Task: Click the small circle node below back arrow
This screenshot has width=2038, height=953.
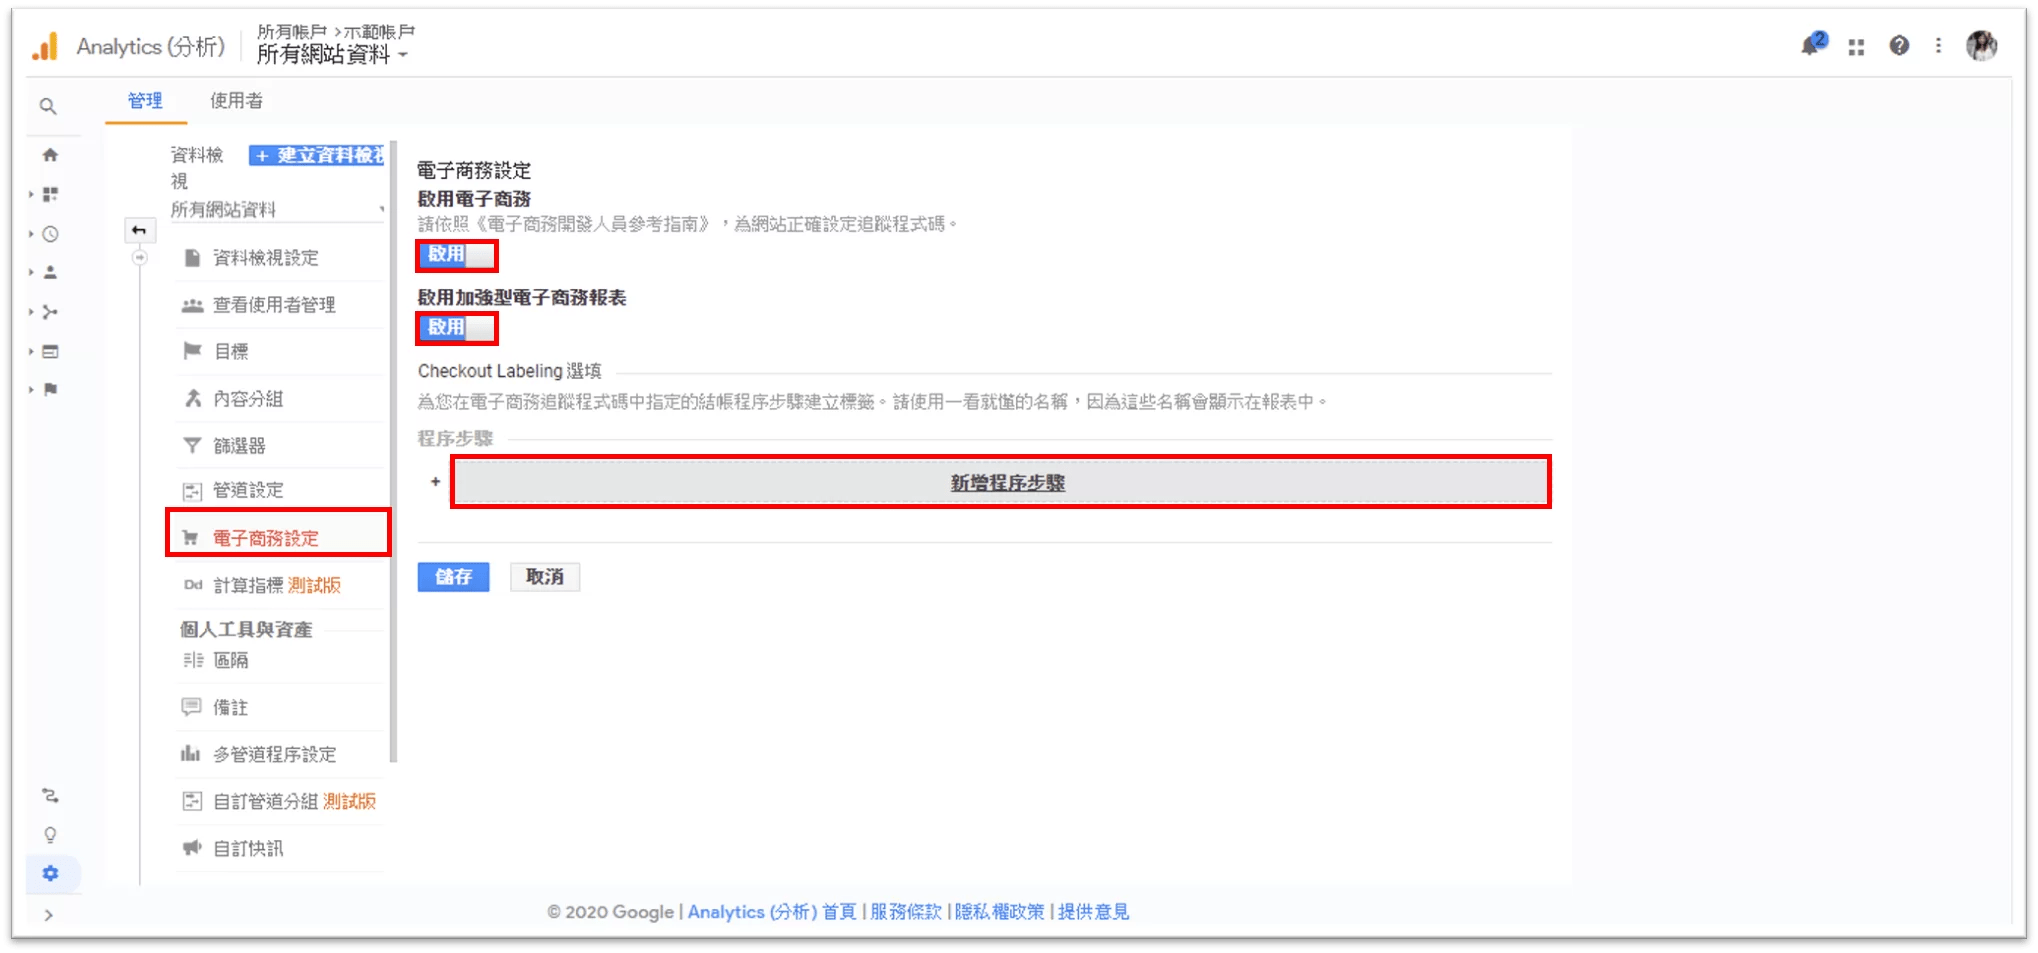Action: [140, 258]
